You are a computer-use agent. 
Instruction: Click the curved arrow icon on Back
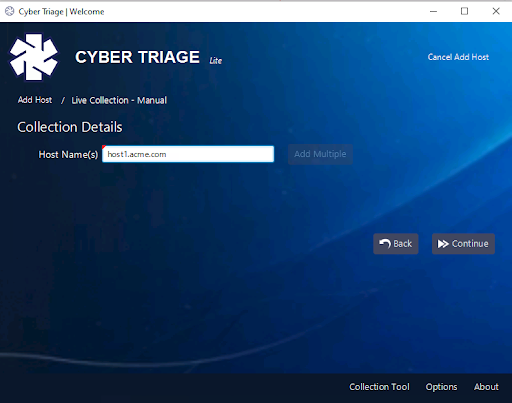(x=385, y=244)
